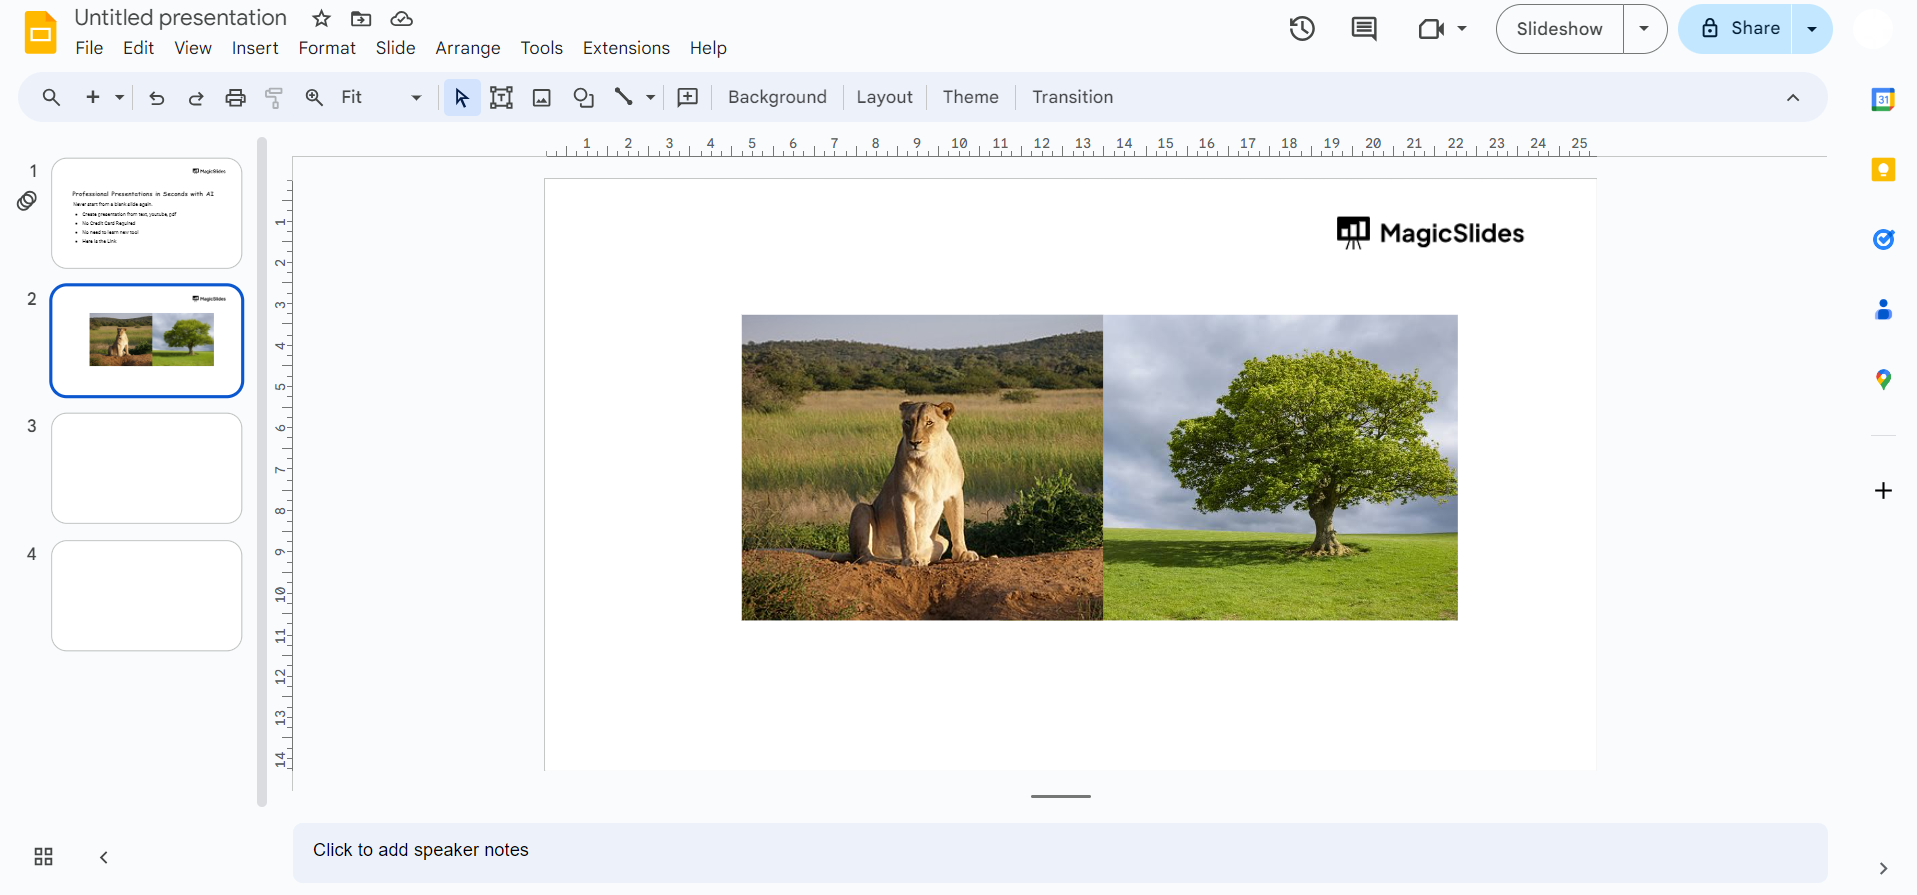Image resolution: width=1917 pixels, height=895 pixels.
Task: Open the Slideshow options dropdown arrow
Action: pyautogui.click(x=1644, y=29)
